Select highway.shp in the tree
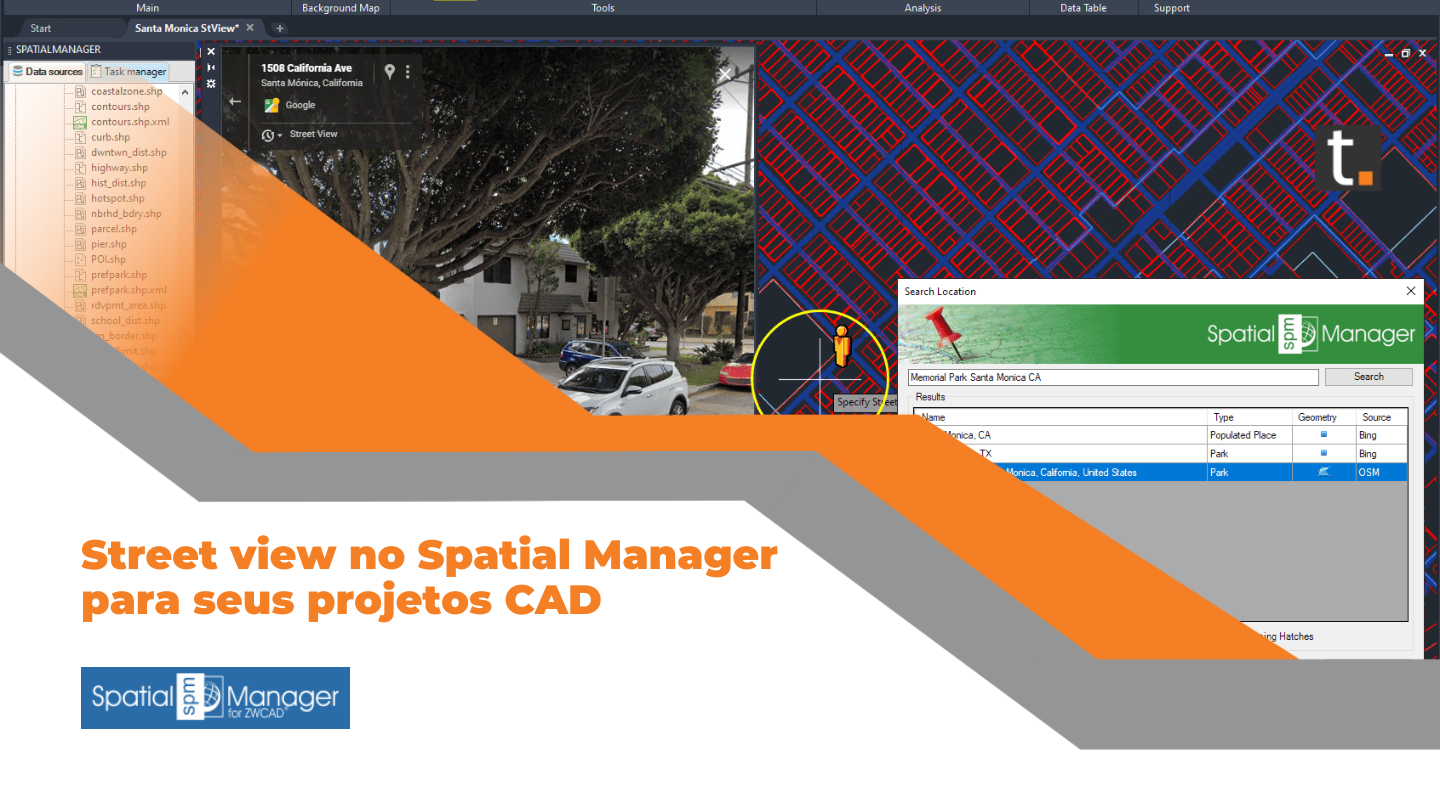 [119, 168]
